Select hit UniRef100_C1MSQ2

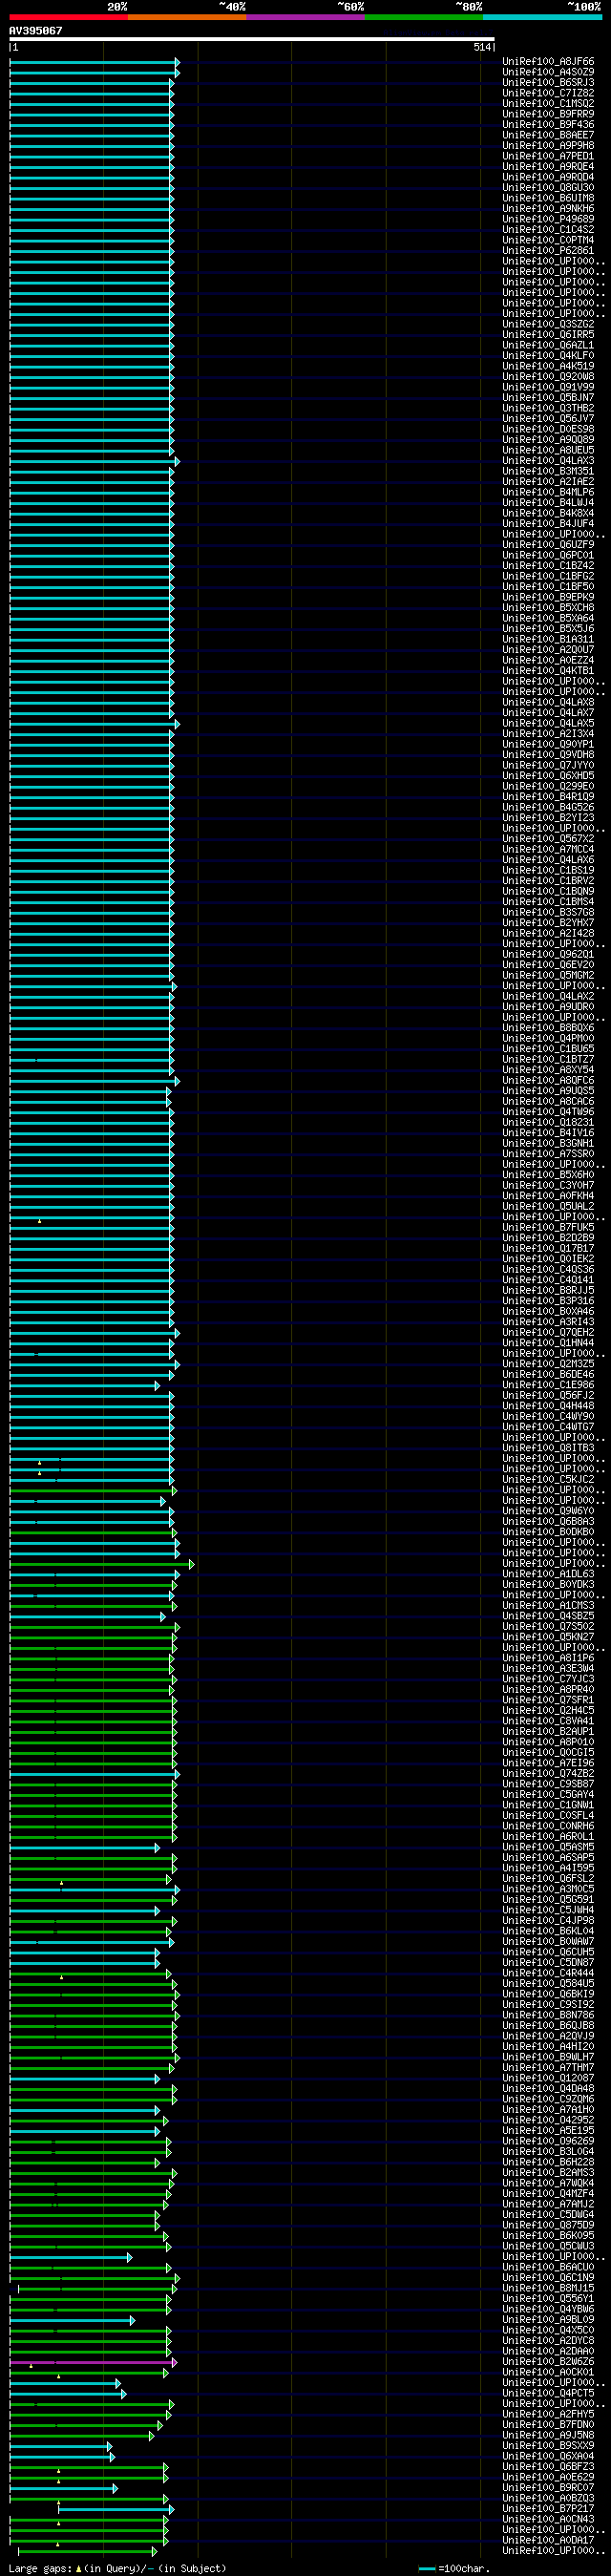(548, 104)
